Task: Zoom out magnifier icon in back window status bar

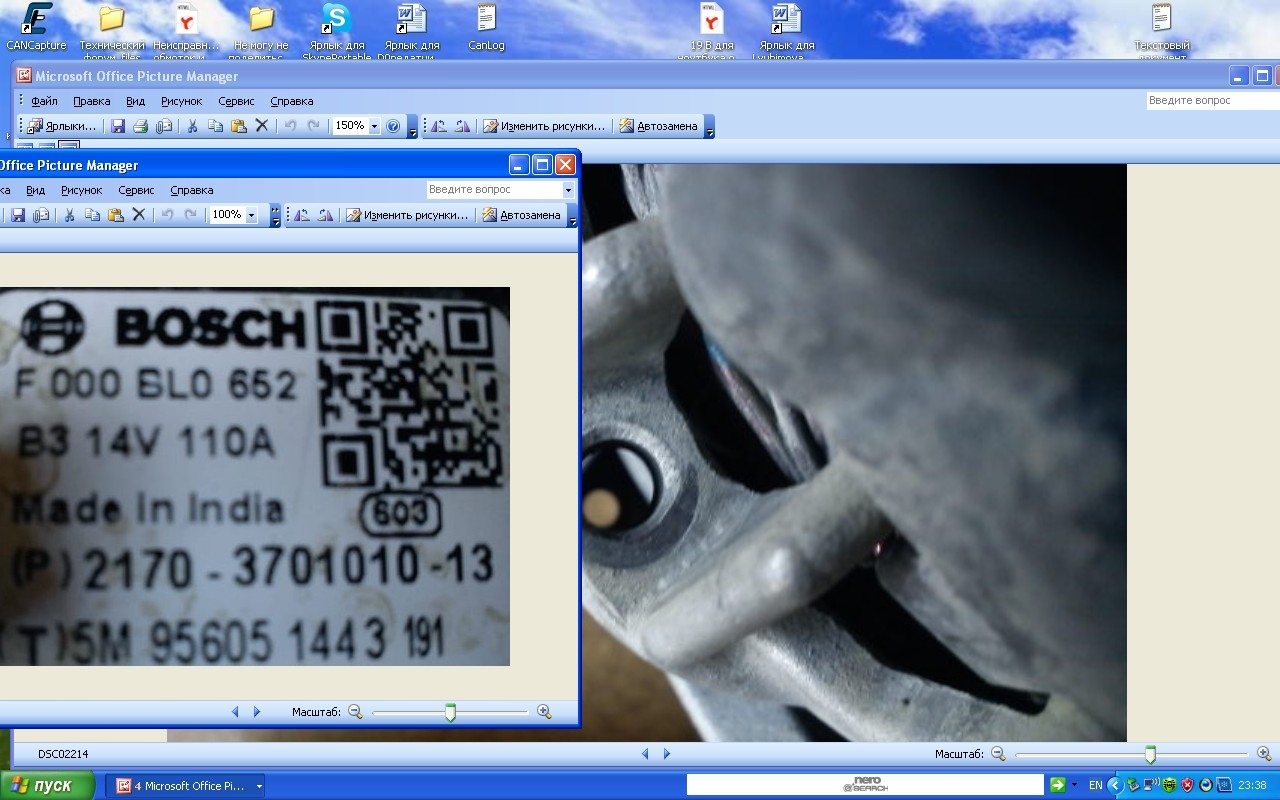Action: pyautogui.click(x=998, y=754)
